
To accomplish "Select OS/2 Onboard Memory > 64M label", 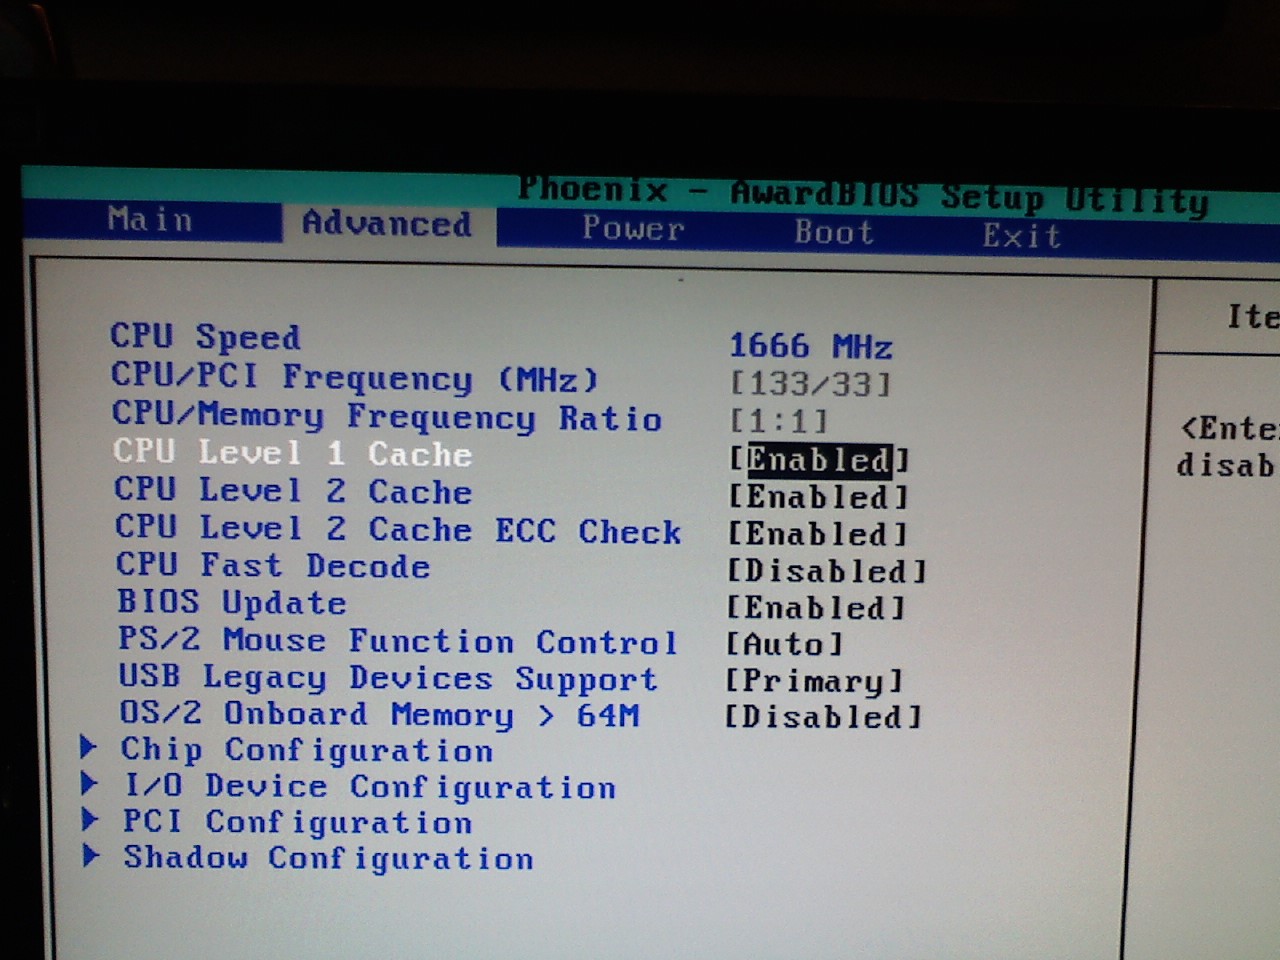I will click(379, 714).
